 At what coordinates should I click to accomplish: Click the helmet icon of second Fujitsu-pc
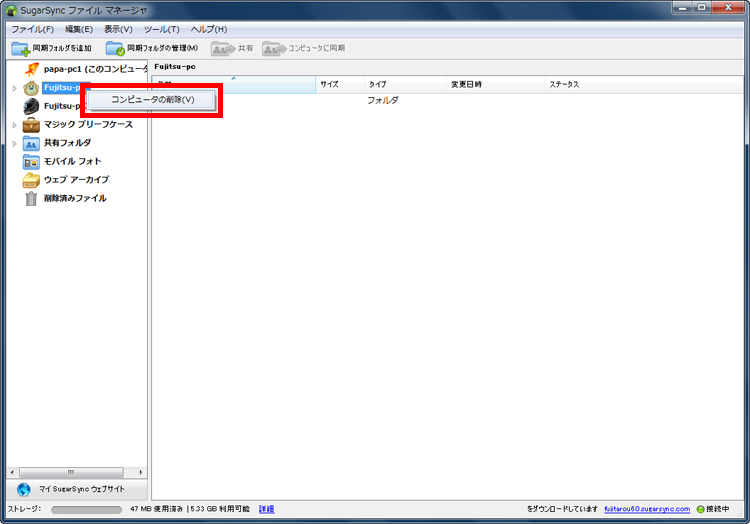[31, 106]
